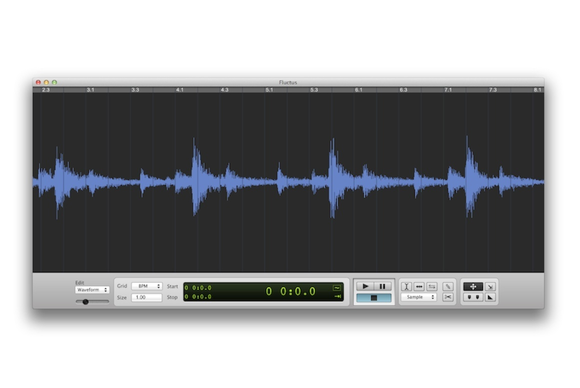Click ruler marker 6.1

pos(358,90)
